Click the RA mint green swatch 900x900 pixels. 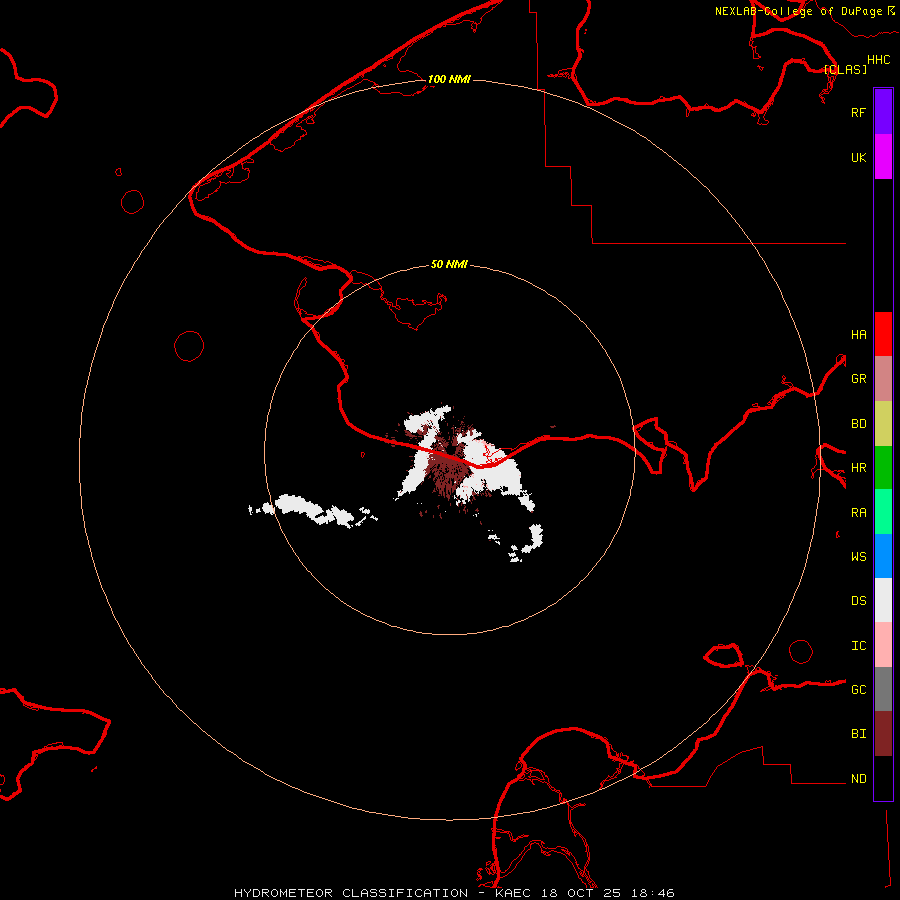(x=883, y=512)
